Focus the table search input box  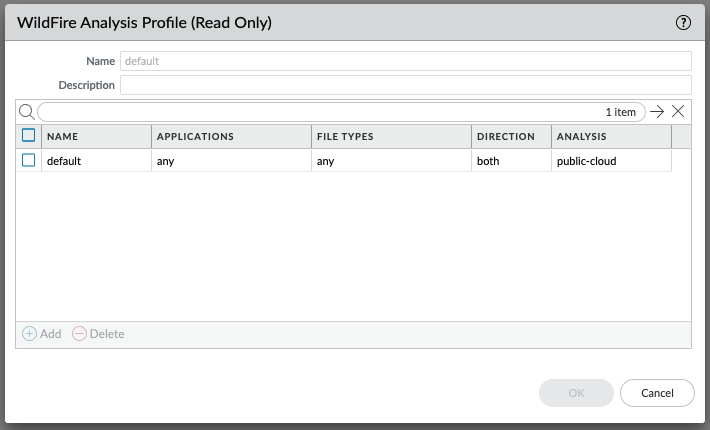[320, 112]
